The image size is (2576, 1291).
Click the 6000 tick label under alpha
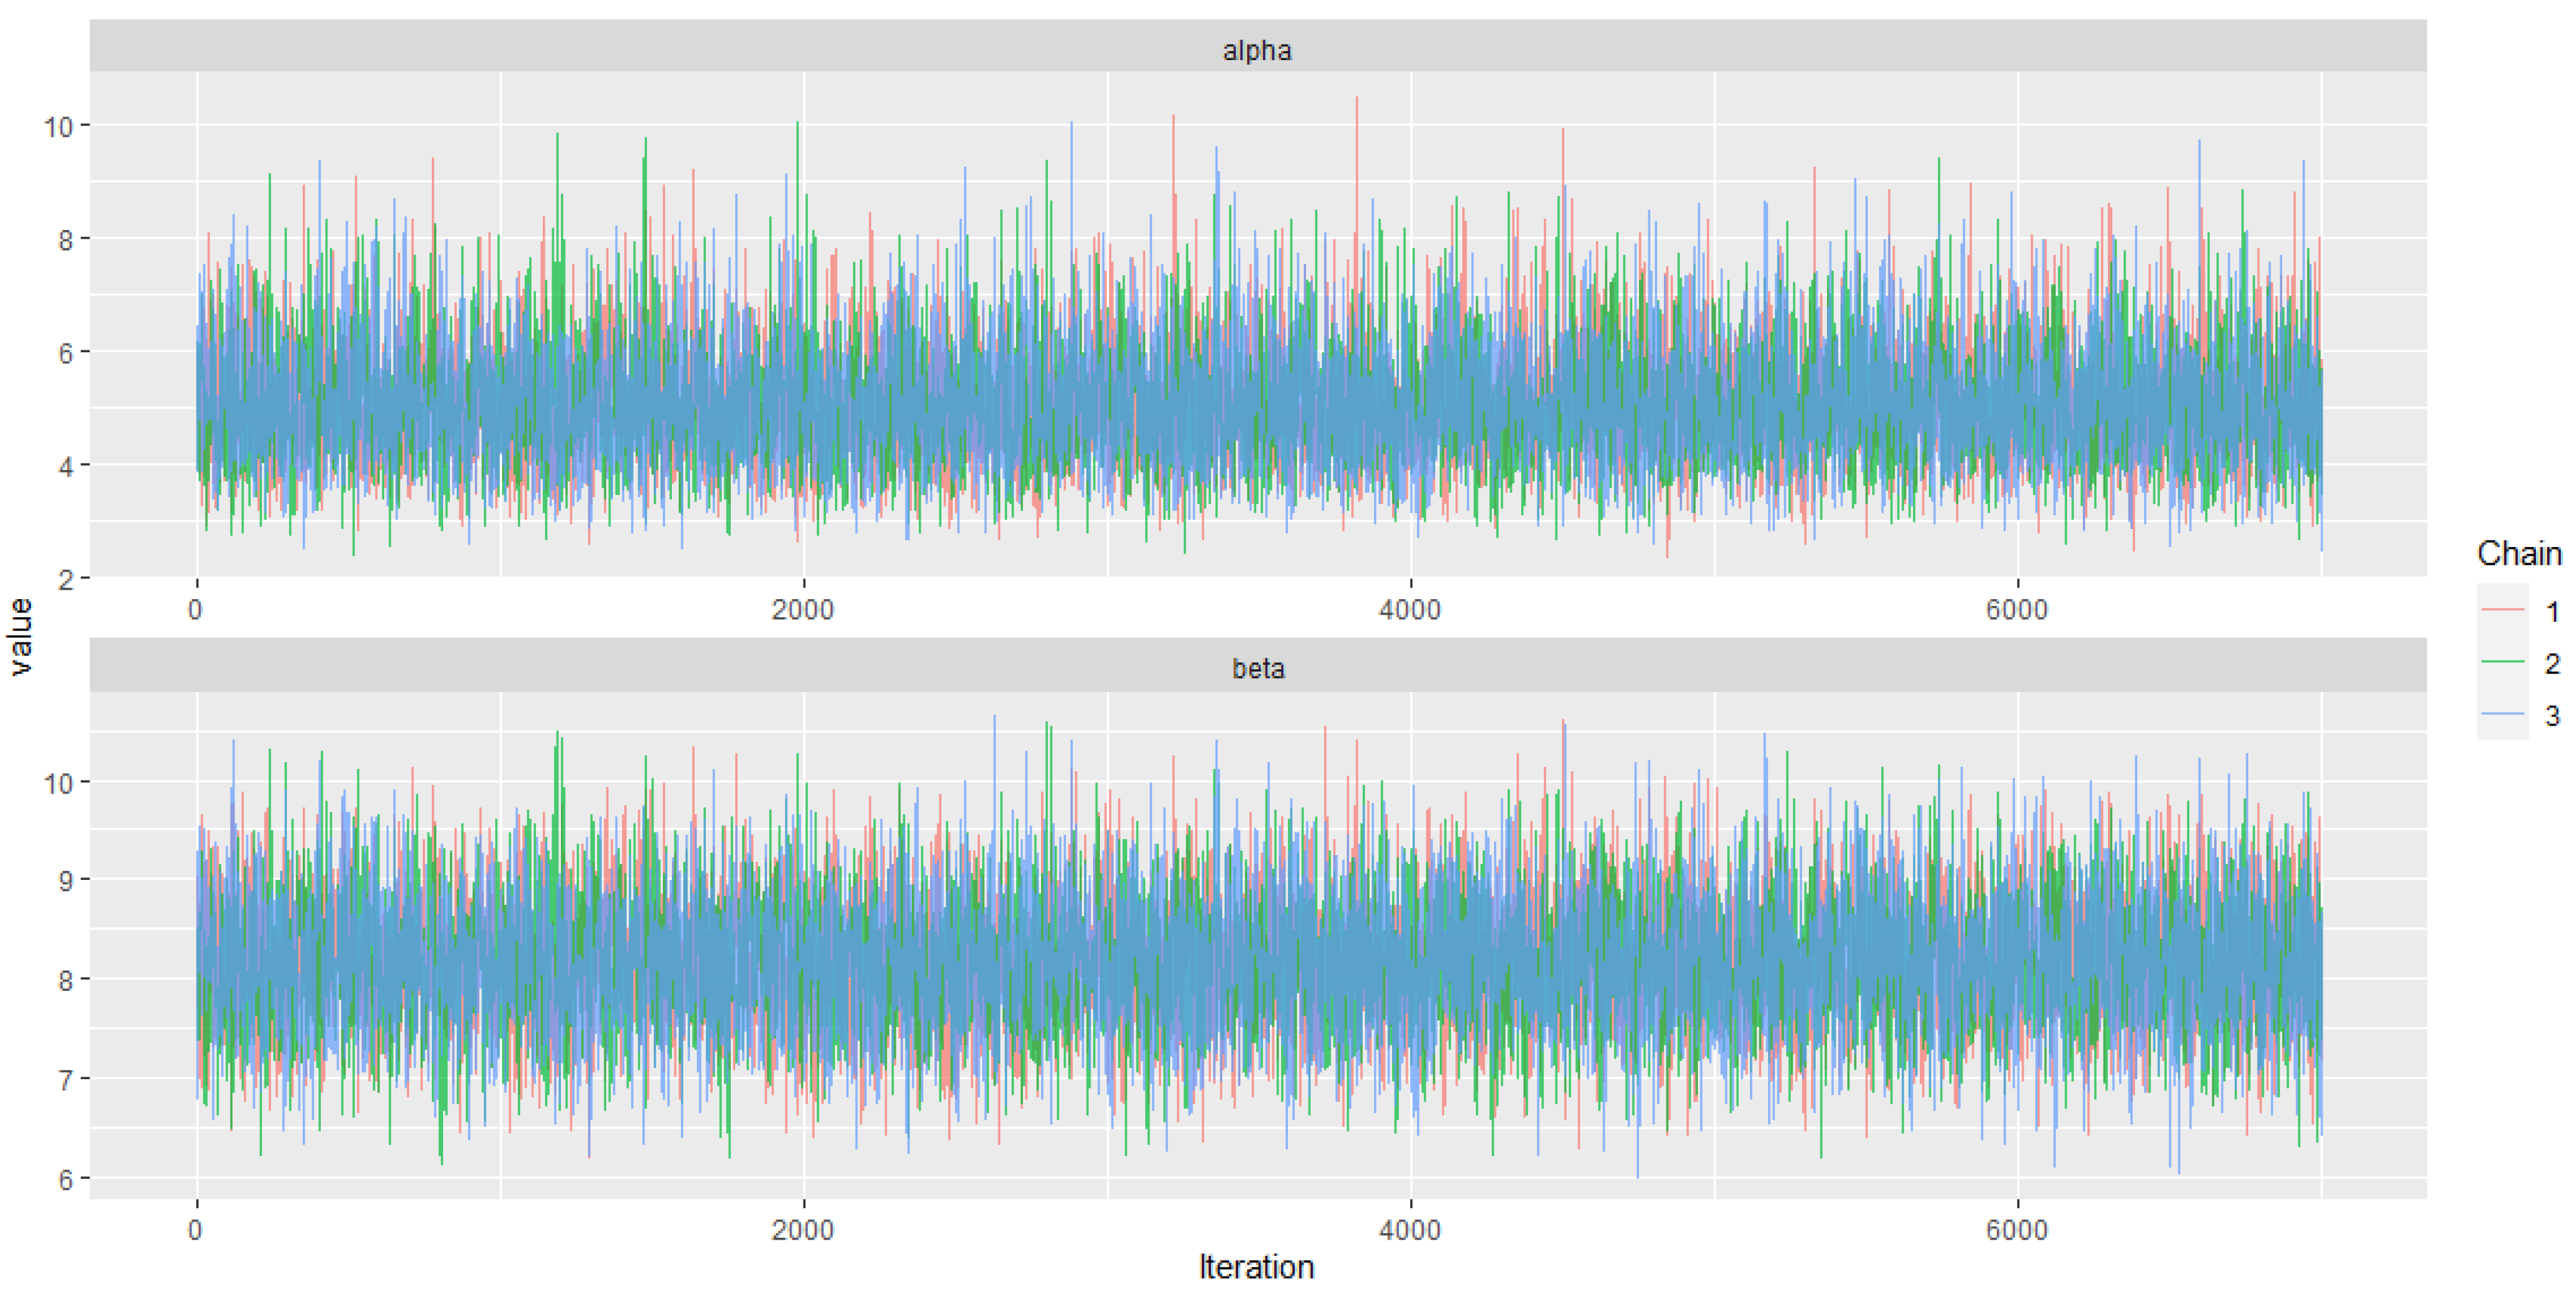pyautogui.click(x=2016, y=609)
